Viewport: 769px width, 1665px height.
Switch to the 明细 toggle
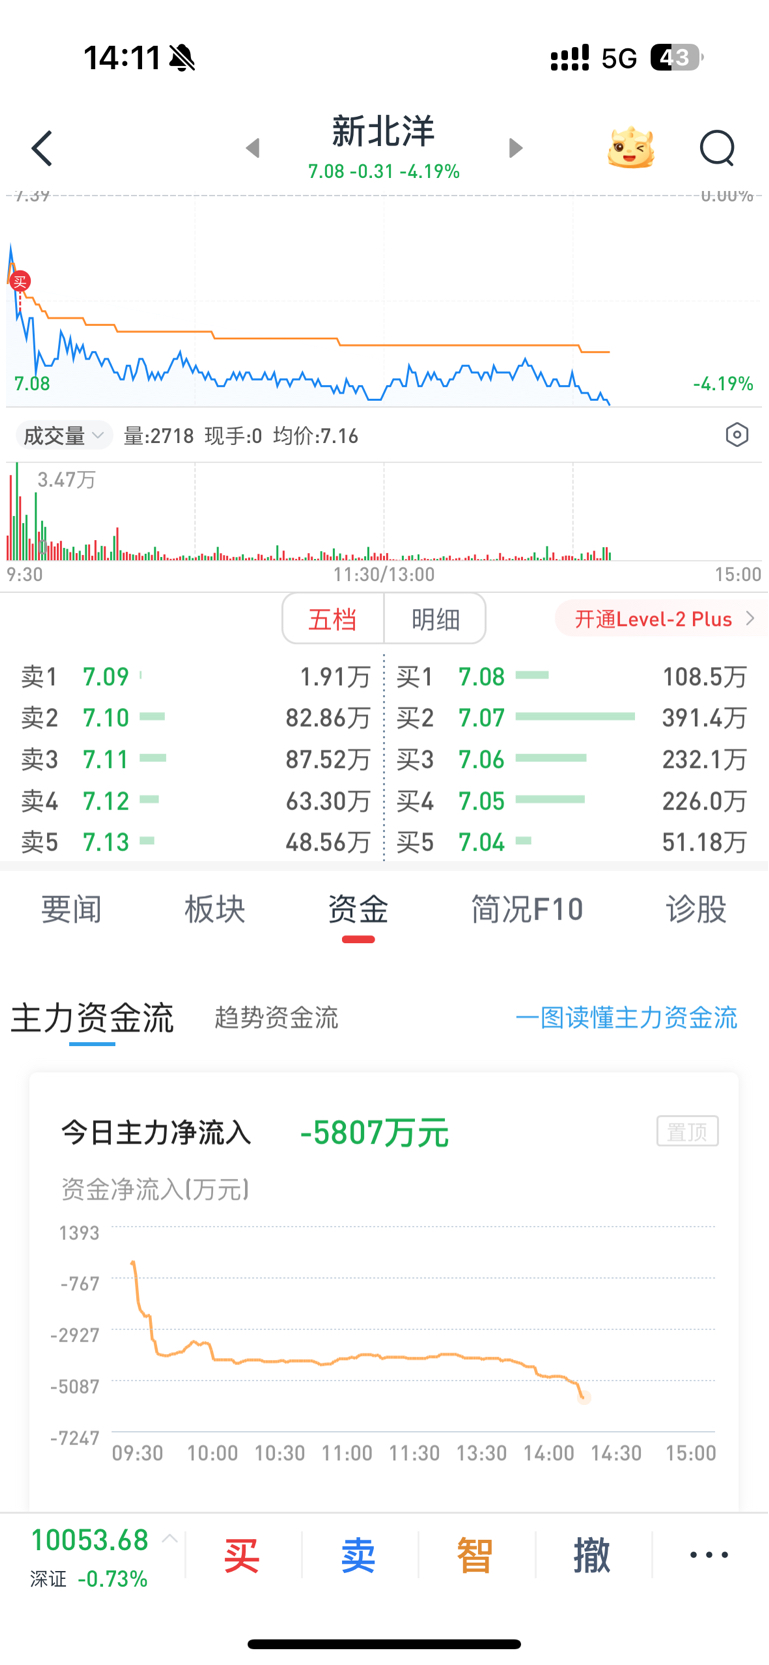click(435, 619)
